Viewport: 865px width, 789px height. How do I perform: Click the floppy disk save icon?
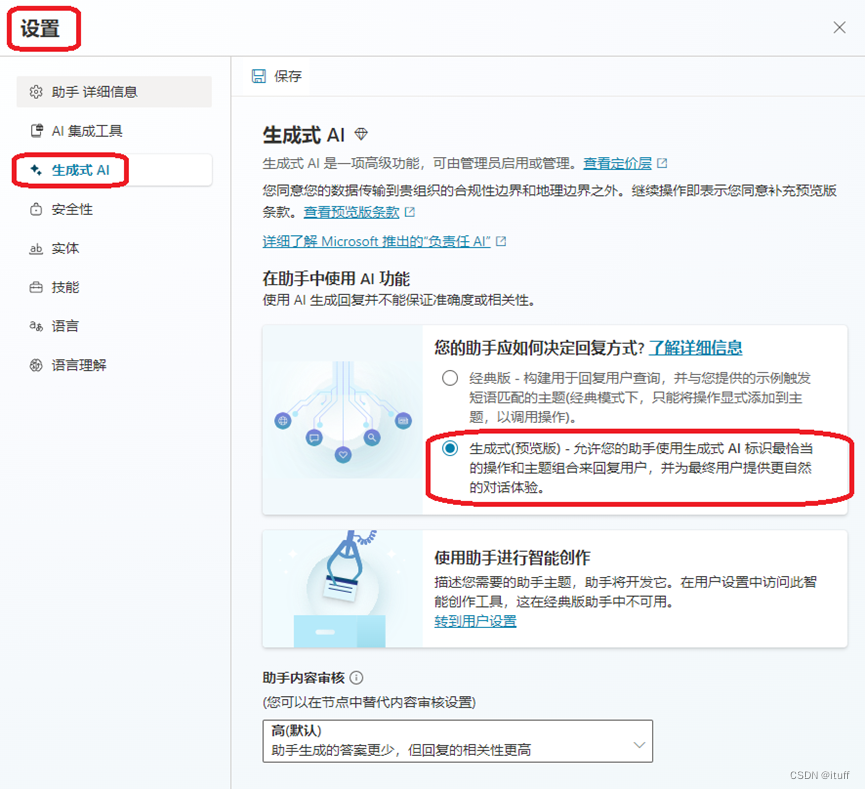click(259, 76)
